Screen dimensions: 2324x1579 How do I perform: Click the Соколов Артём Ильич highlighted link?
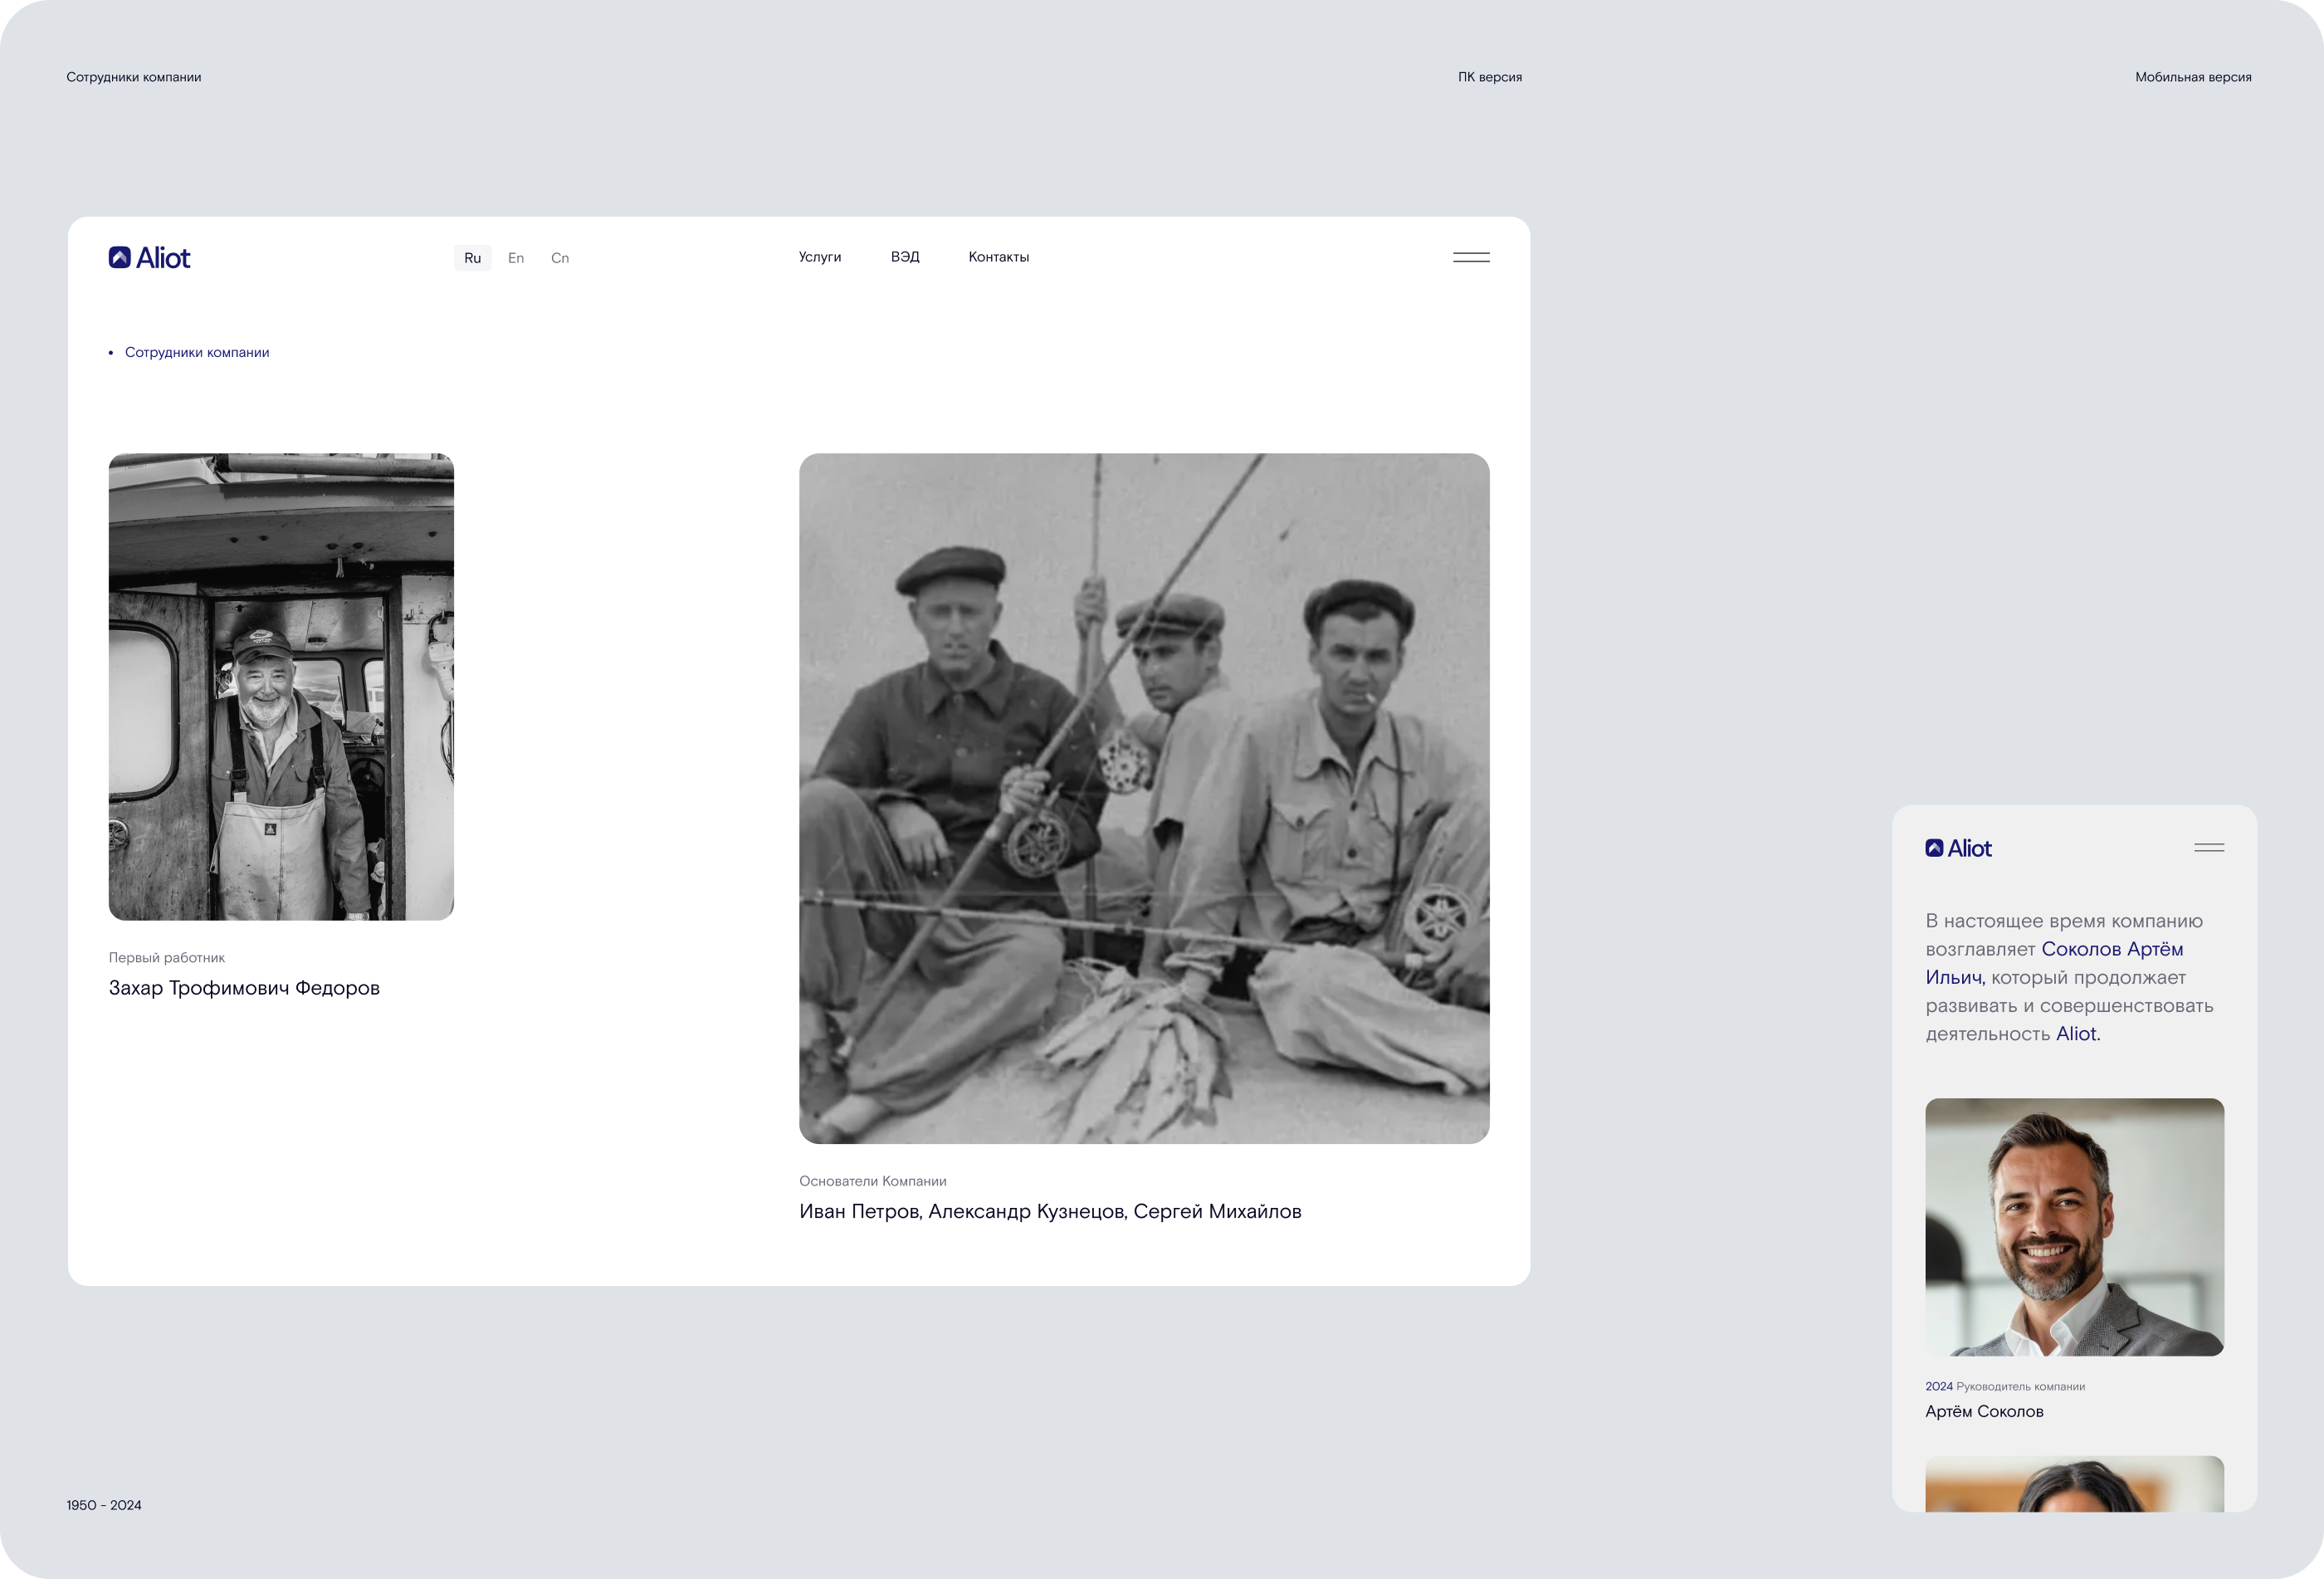pos(2111,949)
